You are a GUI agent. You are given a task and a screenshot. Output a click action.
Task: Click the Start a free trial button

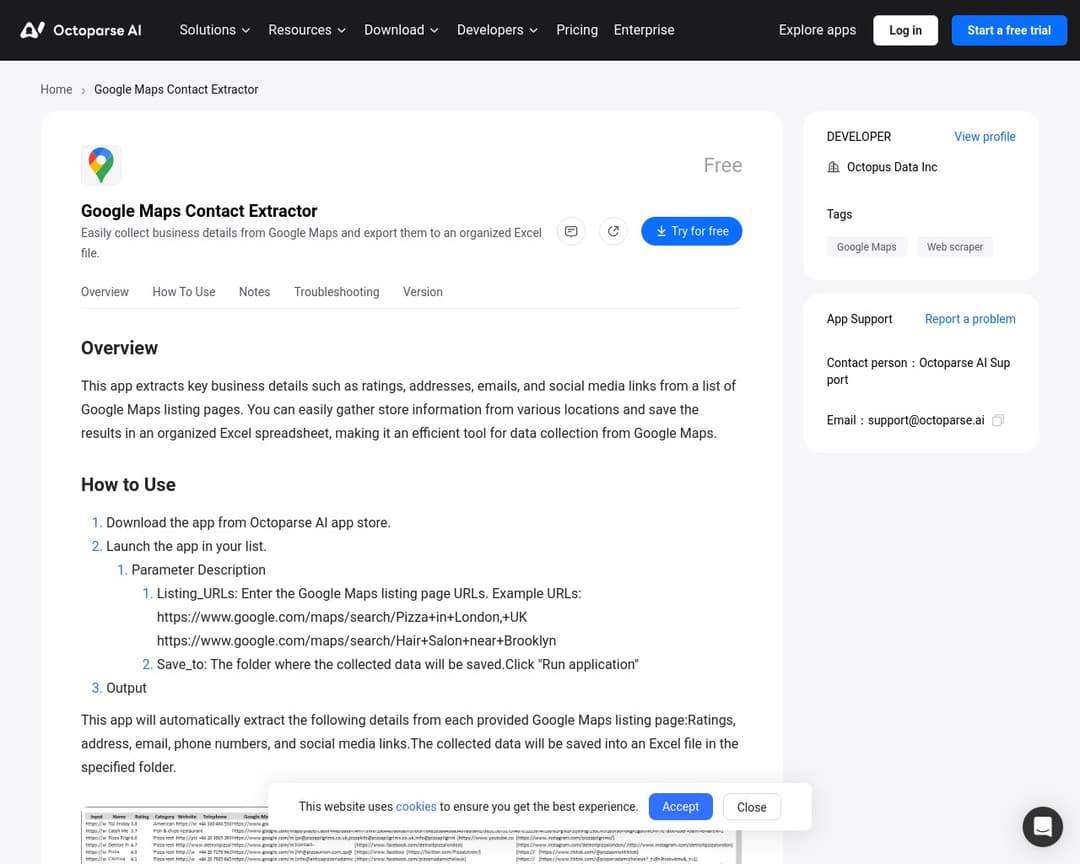tap(1009, 30)
